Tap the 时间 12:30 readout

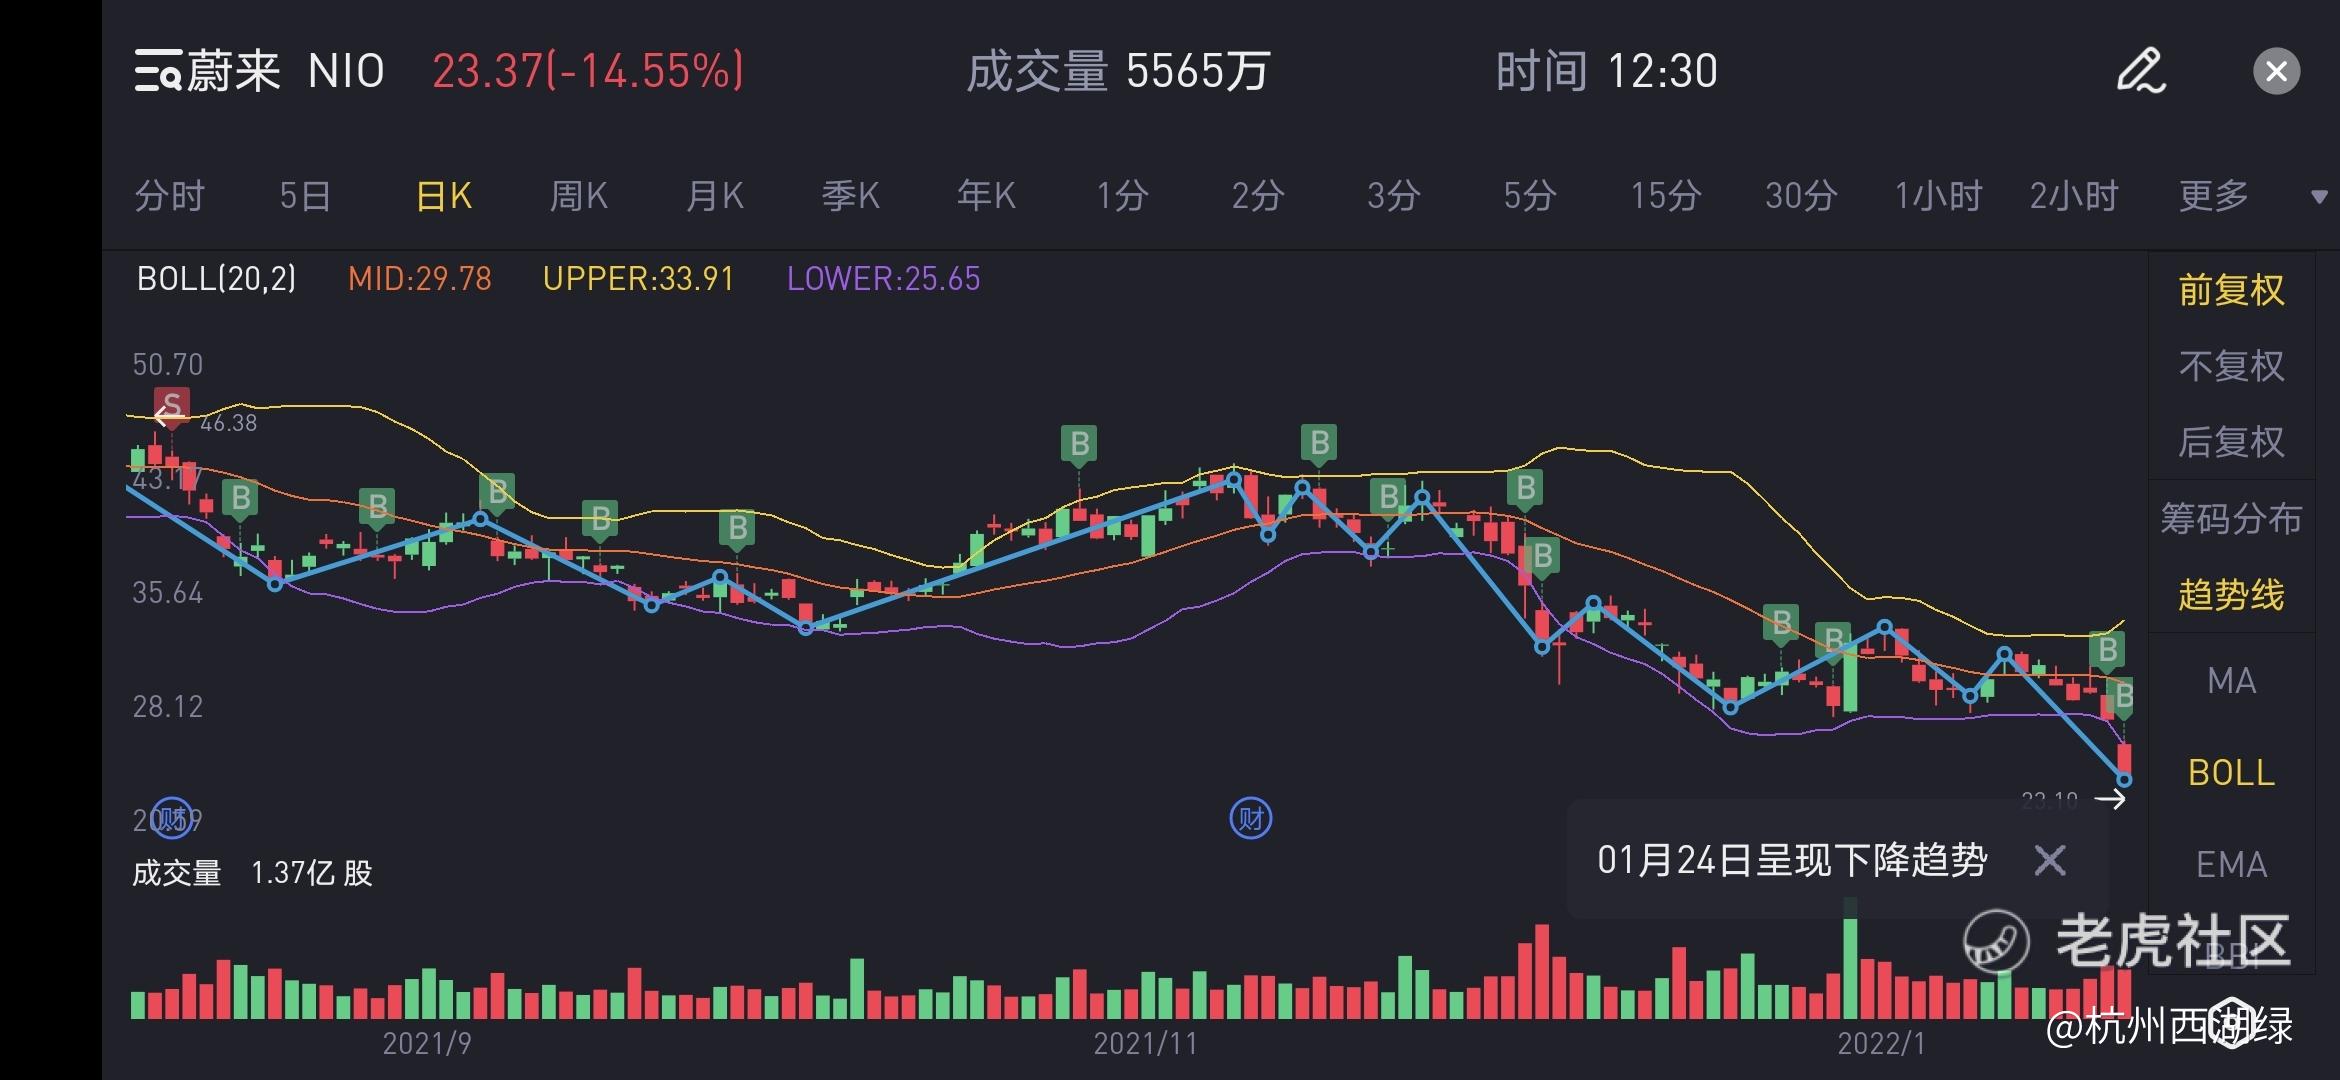[x=1606, y=71]
